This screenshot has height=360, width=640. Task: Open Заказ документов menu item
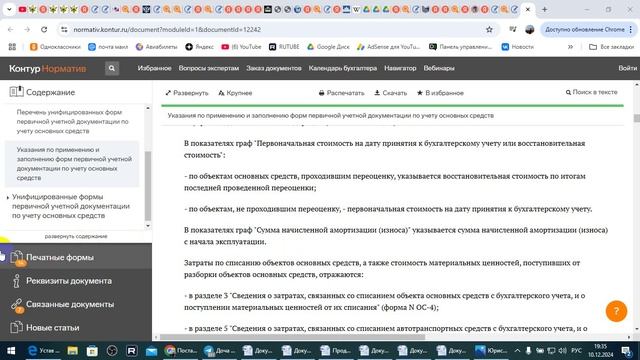tap(273, 68)
